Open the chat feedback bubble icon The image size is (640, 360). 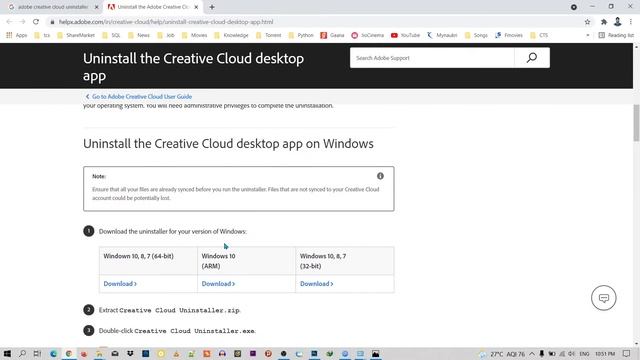pos(604,298)
